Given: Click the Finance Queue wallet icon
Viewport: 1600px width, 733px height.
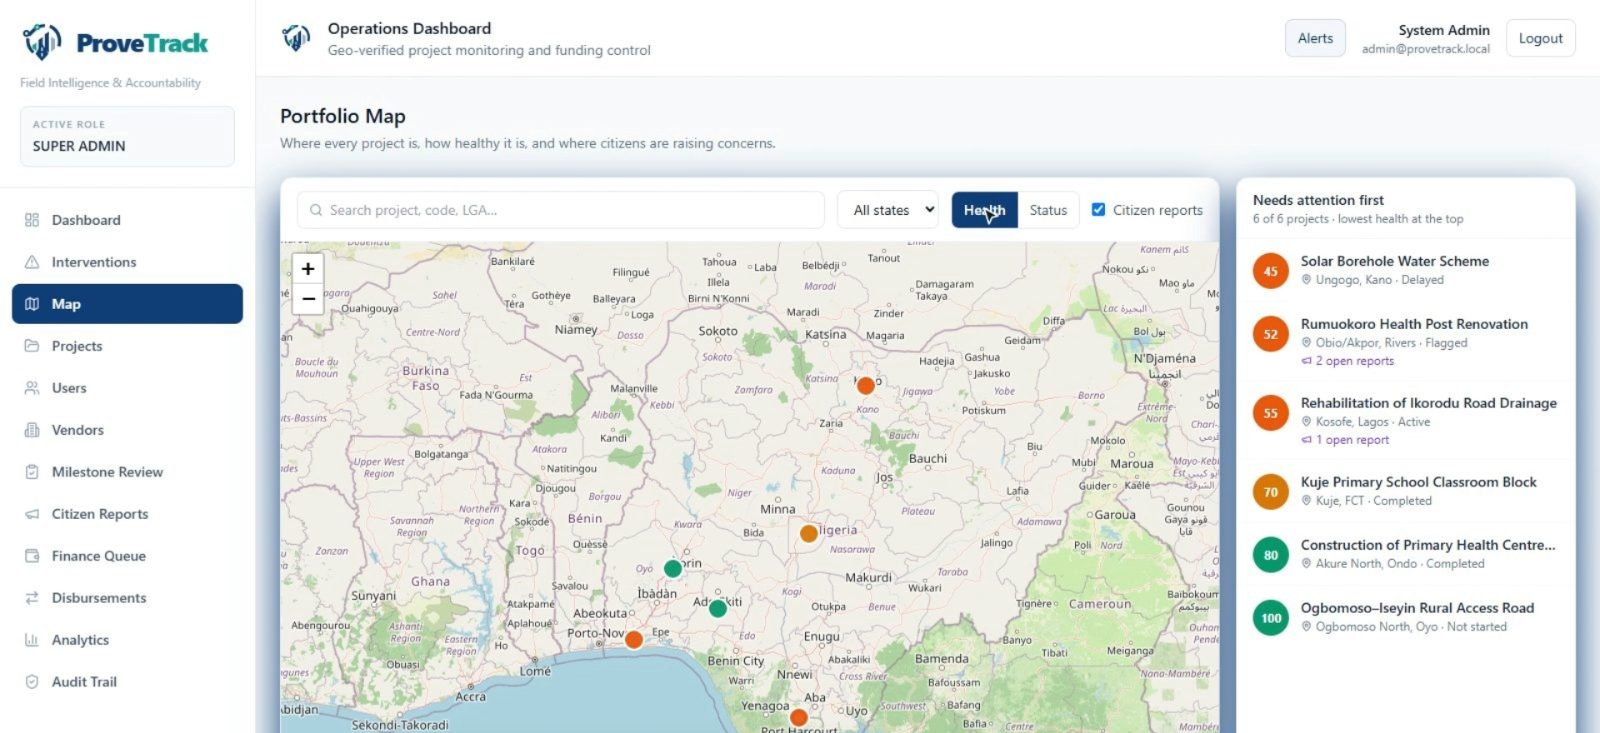Looking at the screenshot, I should [32, 556].
